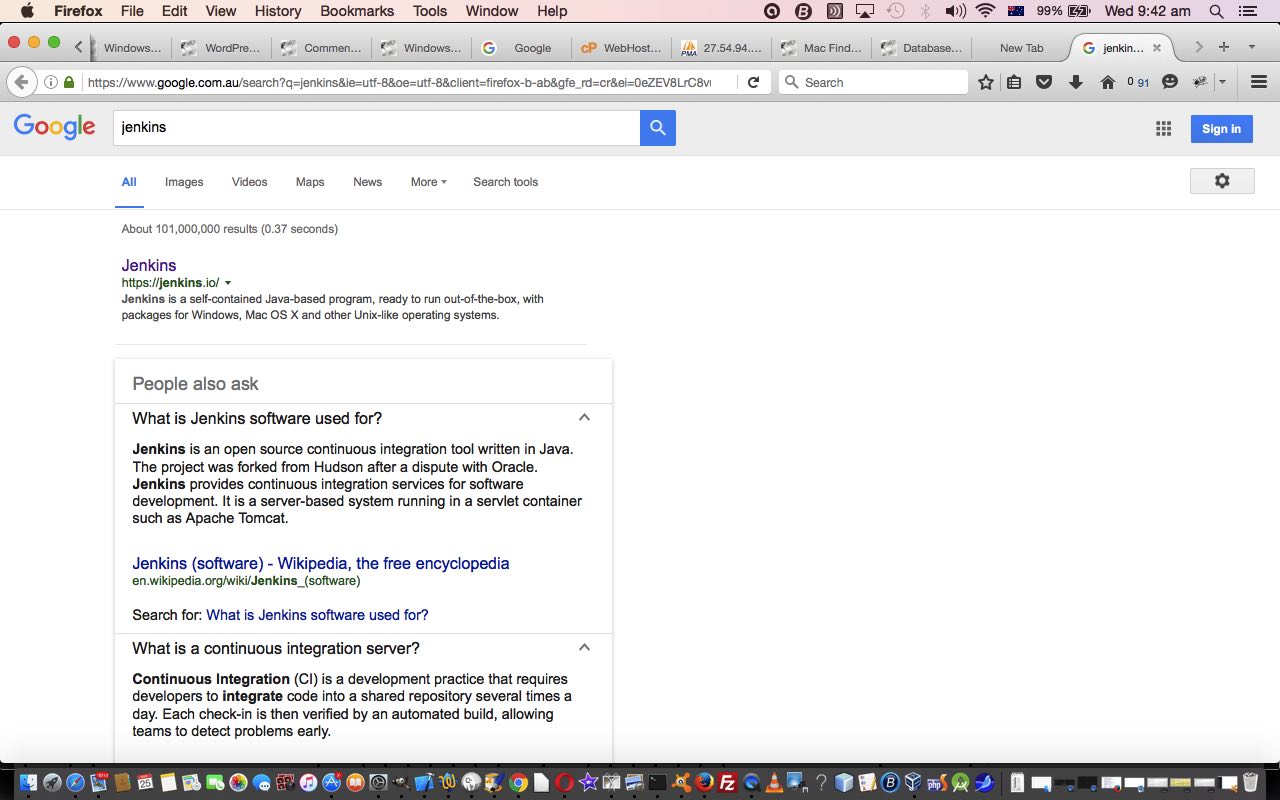Click the URL address bar

pyautogui.click(x=400, y=82)
